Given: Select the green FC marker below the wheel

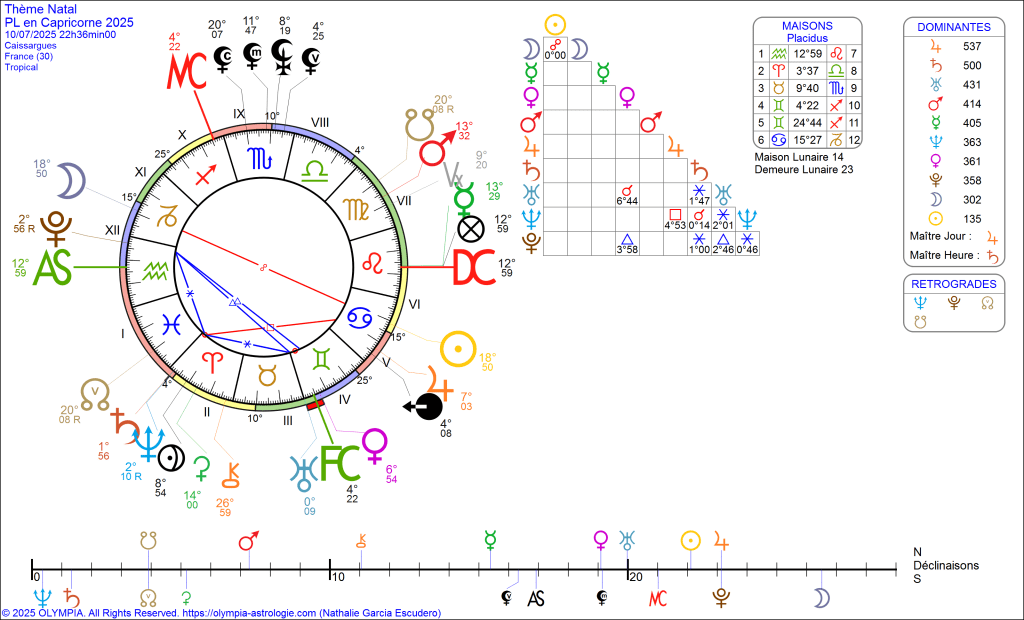Looking at the screenshot, I should coord(338,463).
